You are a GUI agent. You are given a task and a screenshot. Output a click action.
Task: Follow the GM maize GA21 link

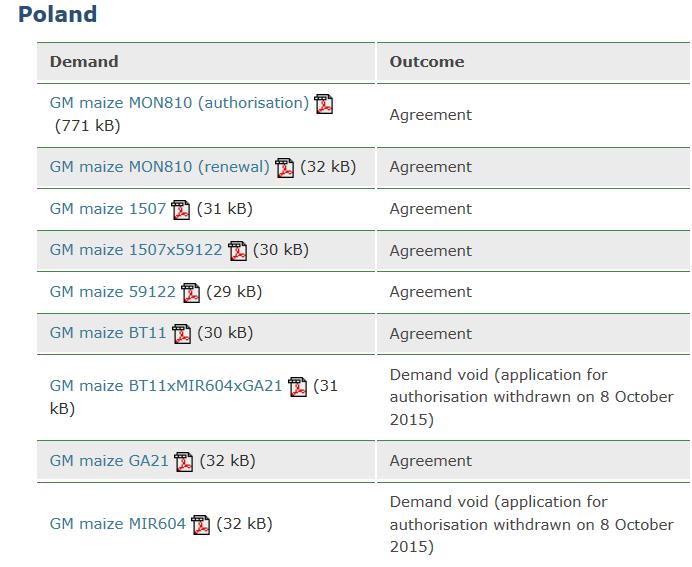109,461
